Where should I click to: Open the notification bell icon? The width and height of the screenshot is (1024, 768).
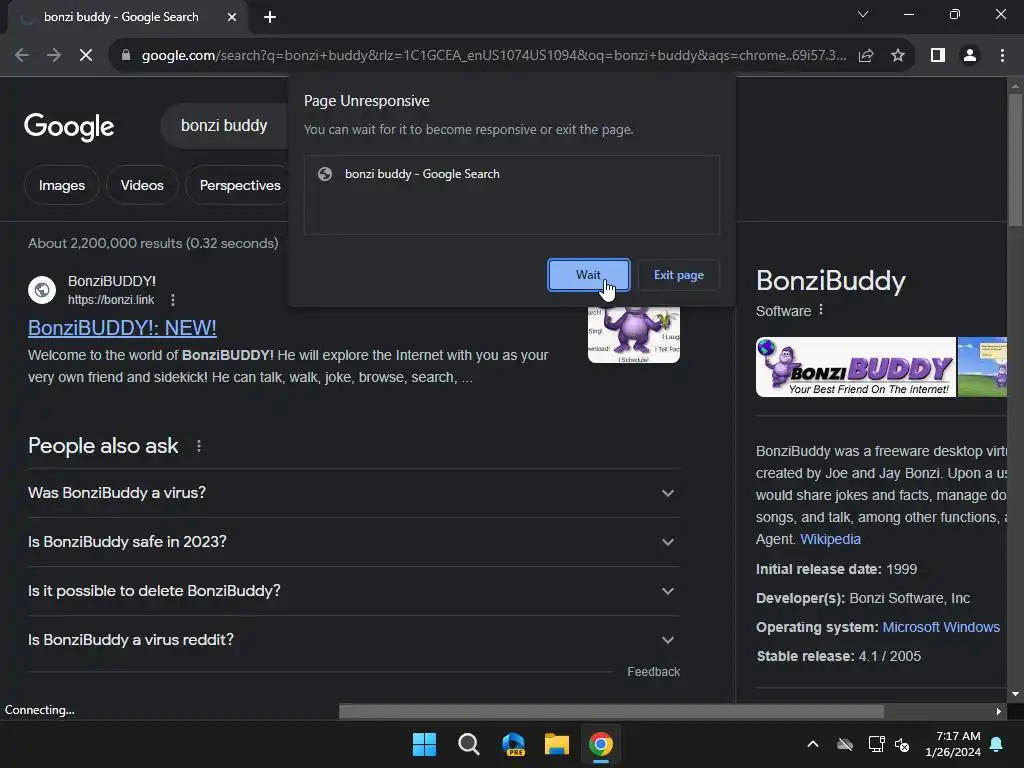point(997,744)
